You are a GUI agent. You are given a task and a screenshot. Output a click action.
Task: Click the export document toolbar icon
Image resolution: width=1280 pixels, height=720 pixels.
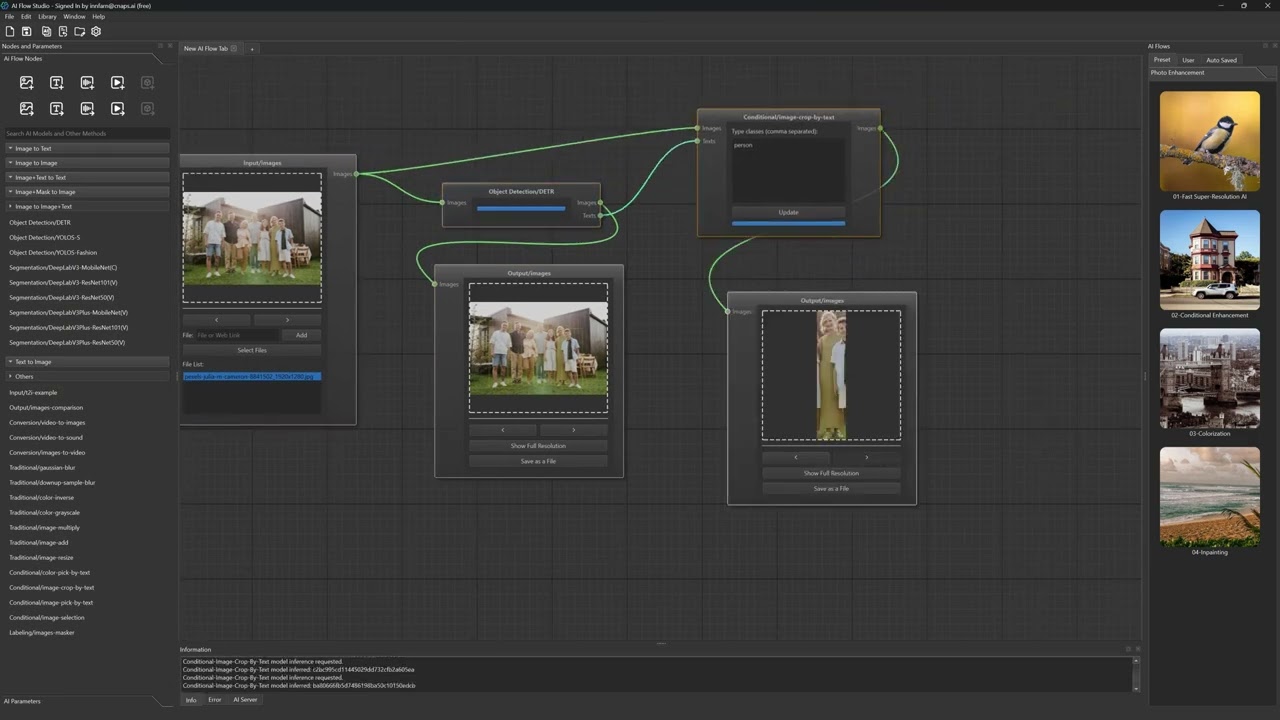(x=62, y=31)
